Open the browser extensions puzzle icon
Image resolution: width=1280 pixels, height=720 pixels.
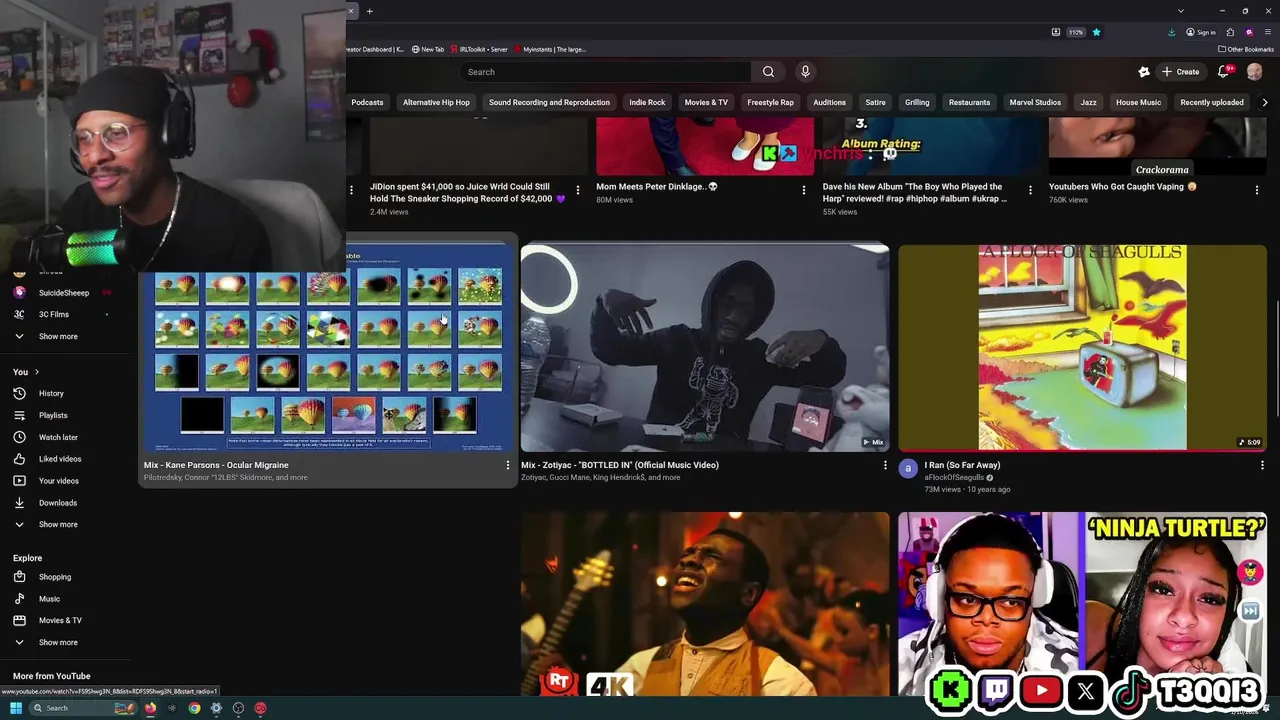1230,32
